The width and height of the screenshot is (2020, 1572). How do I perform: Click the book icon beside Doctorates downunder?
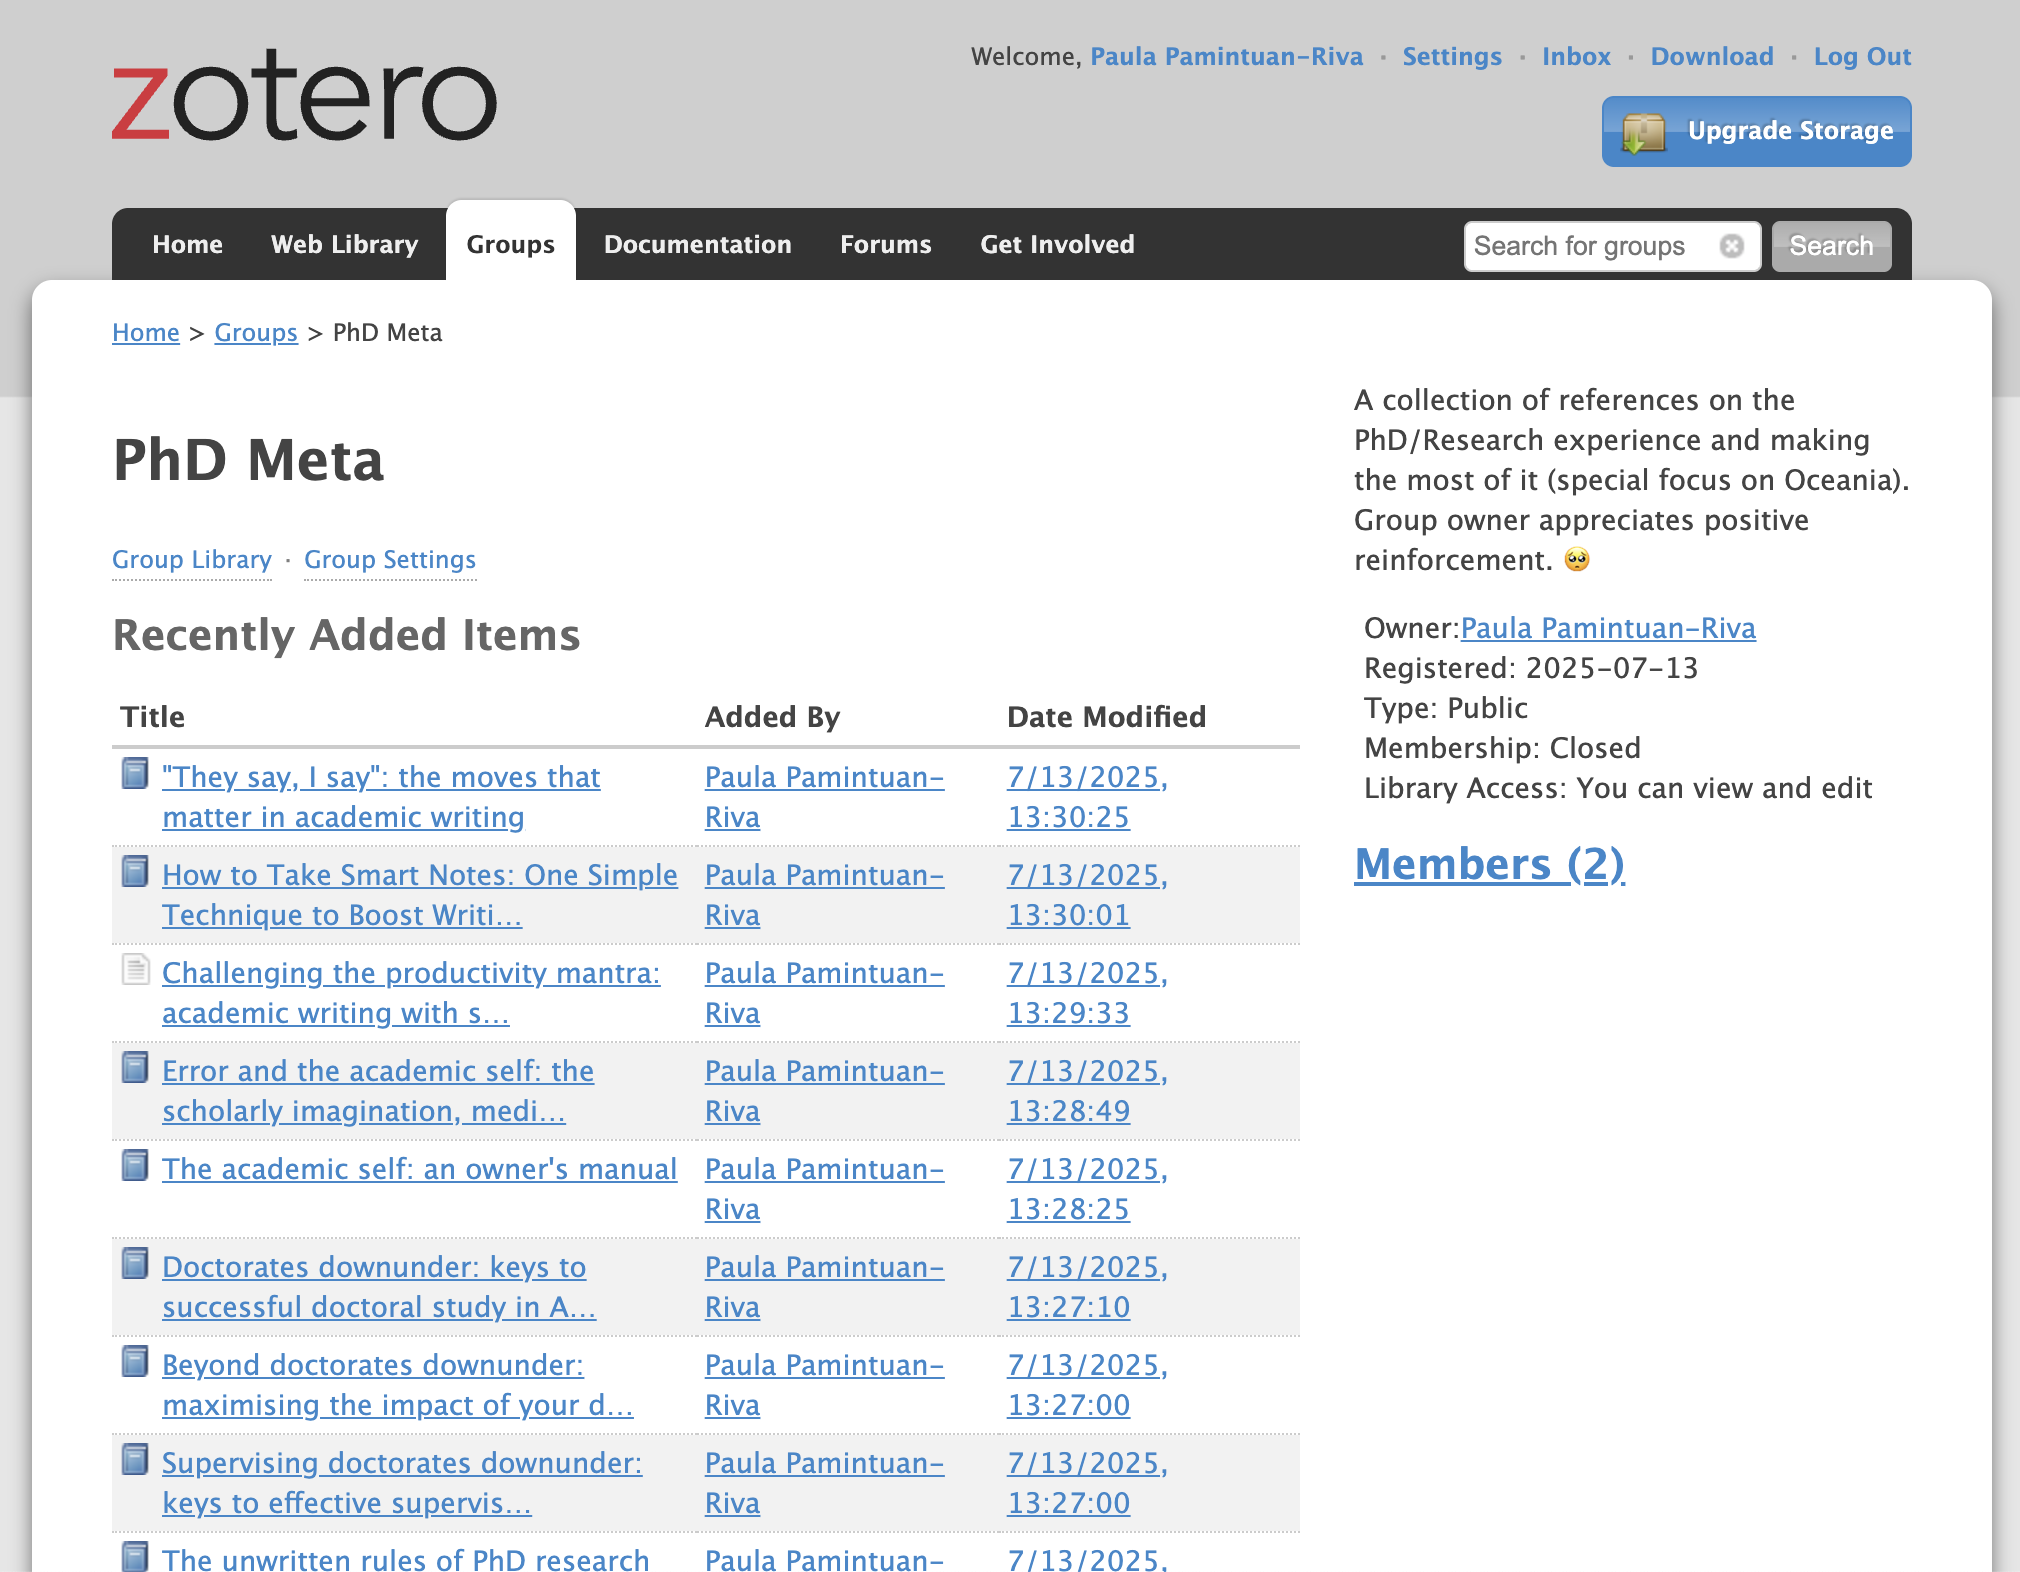[x=135, y=1263]
